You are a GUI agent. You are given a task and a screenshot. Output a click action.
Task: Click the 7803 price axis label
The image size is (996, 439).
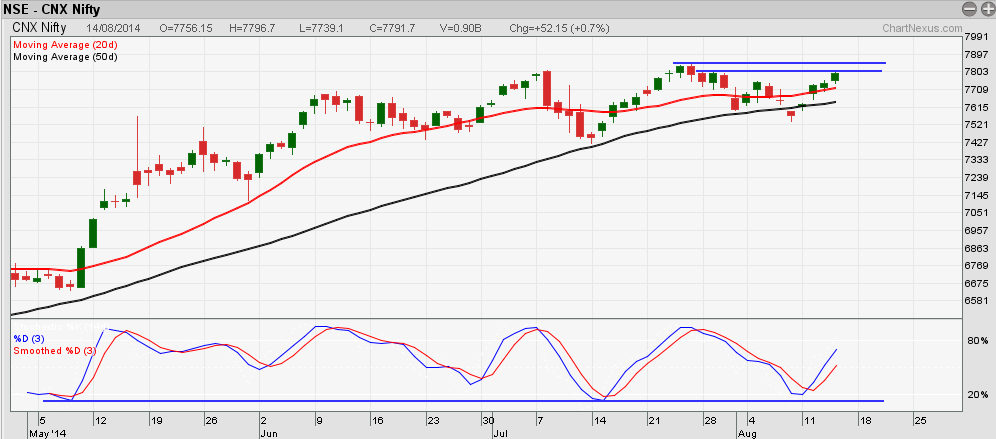coord(976,72)
